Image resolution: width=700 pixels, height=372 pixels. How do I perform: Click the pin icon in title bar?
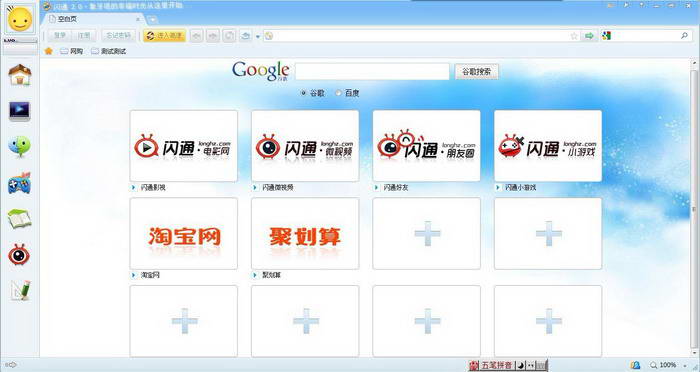point(642,4)
